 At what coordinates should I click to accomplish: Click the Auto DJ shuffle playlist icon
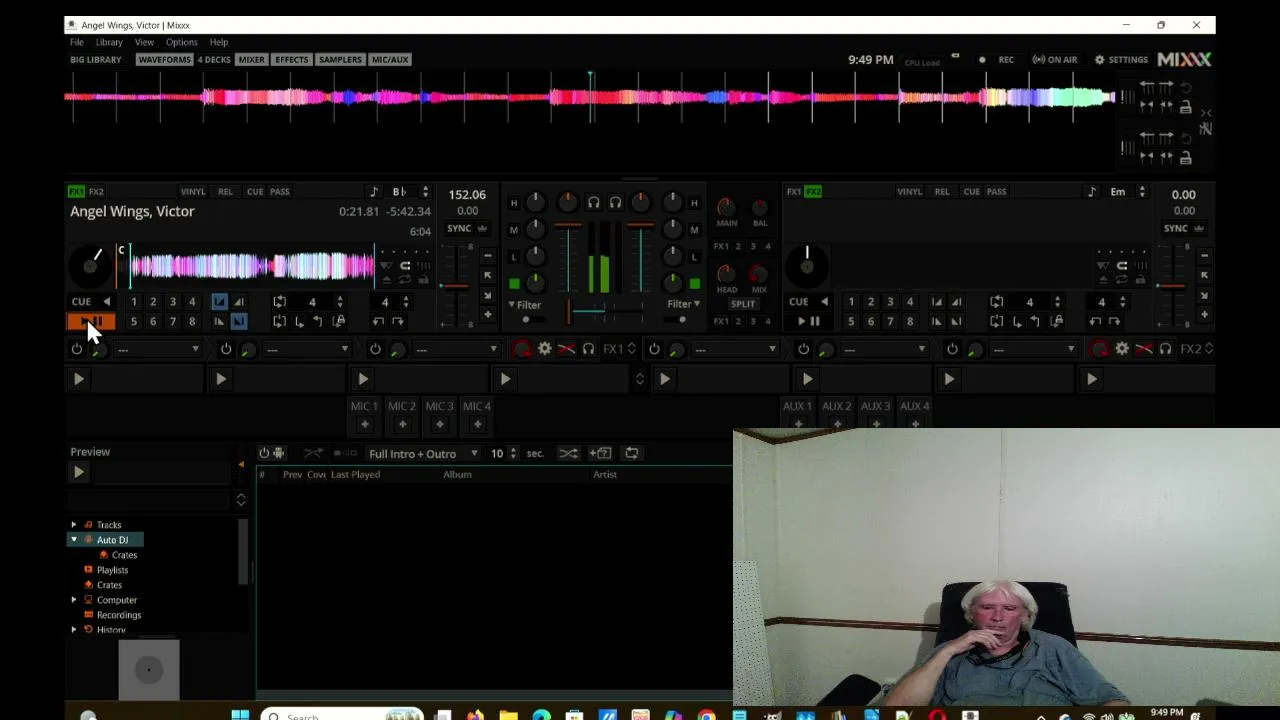pos(568,453)
